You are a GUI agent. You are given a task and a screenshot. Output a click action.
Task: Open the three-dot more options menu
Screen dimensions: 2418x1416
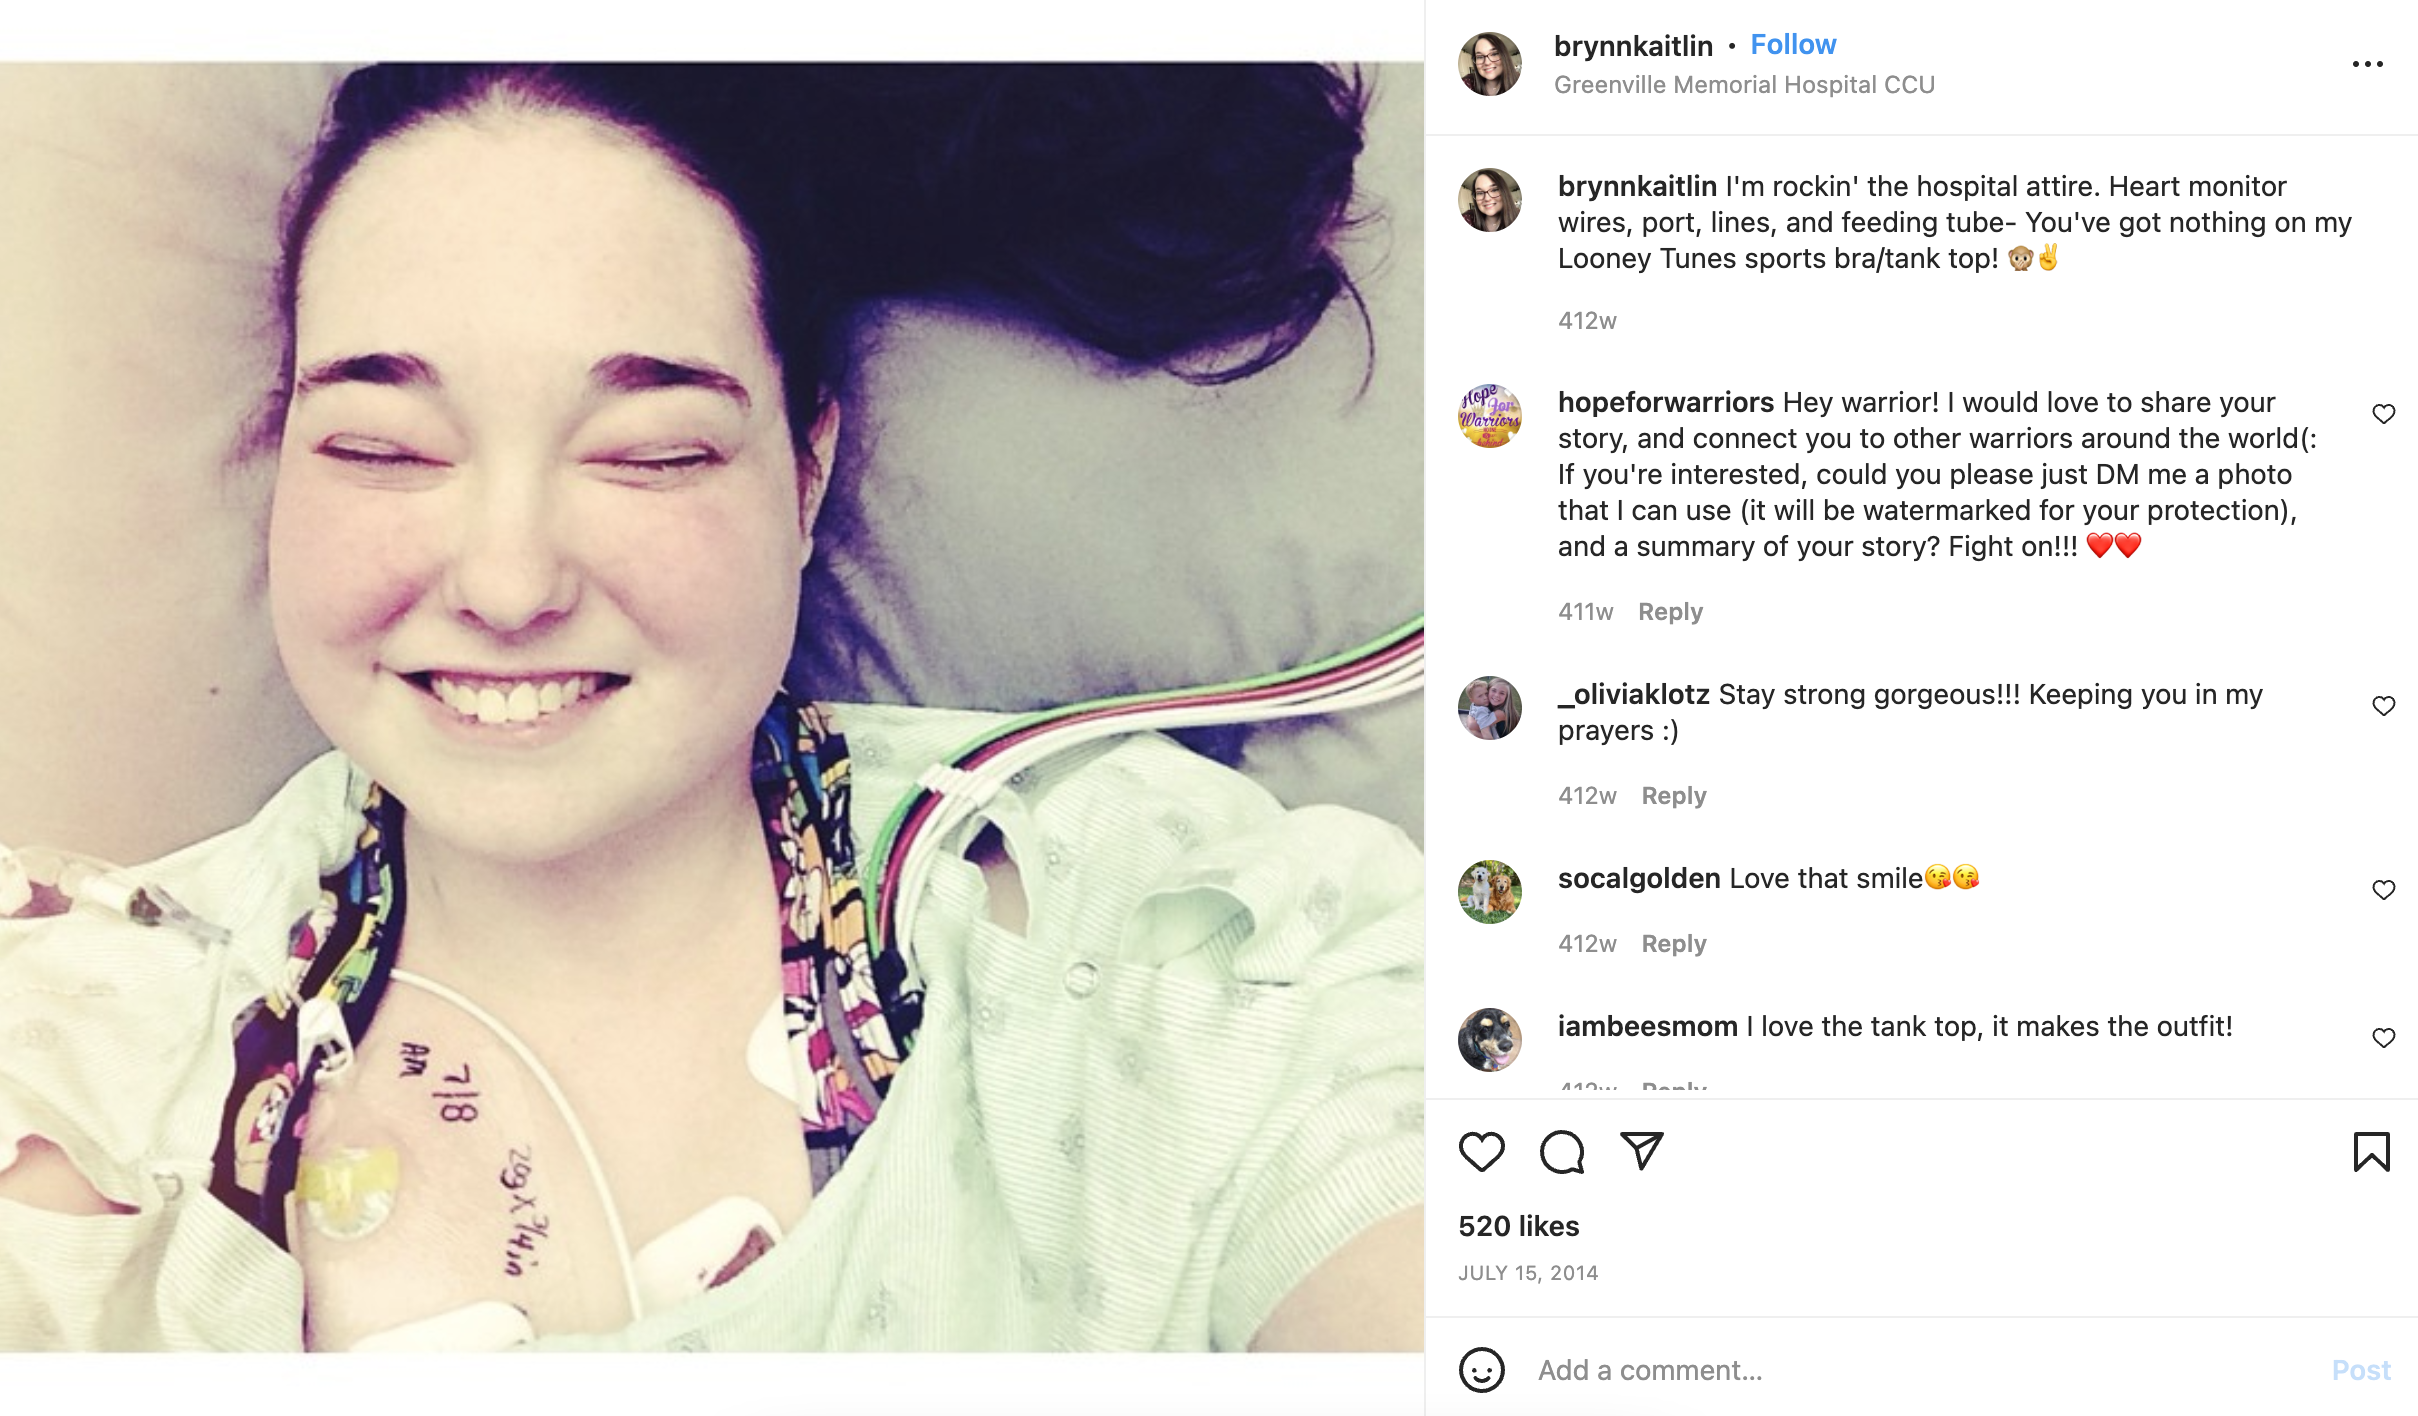point(2367,64)
